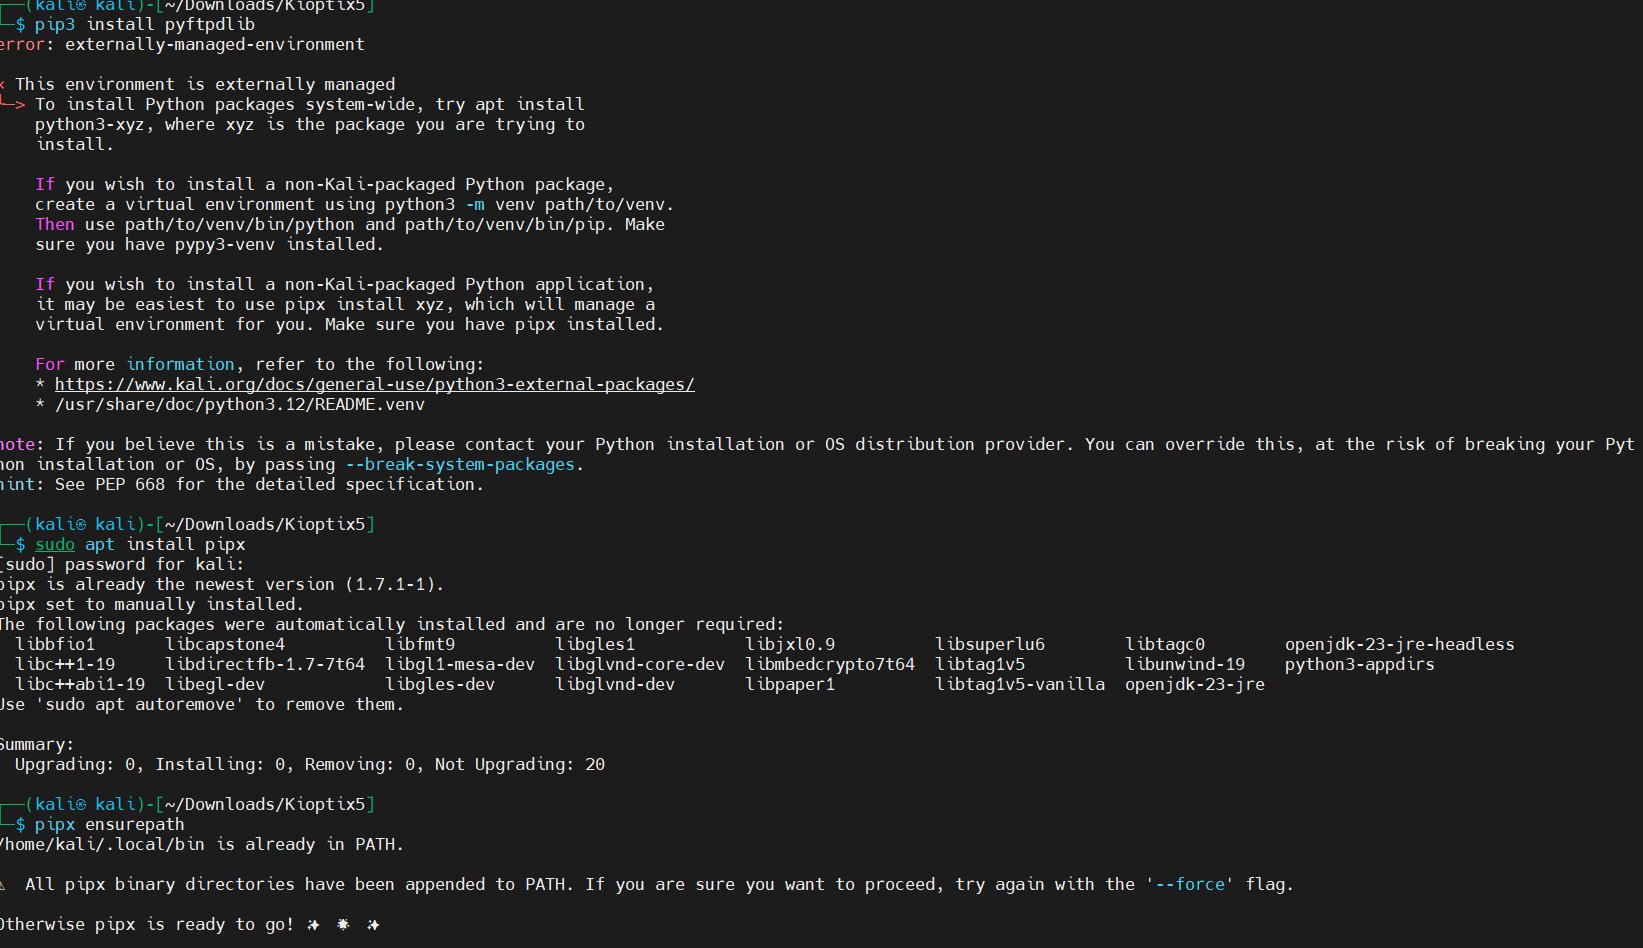Click the "libbfio1" package name
1643x948 pixels.
coord(55,644)
